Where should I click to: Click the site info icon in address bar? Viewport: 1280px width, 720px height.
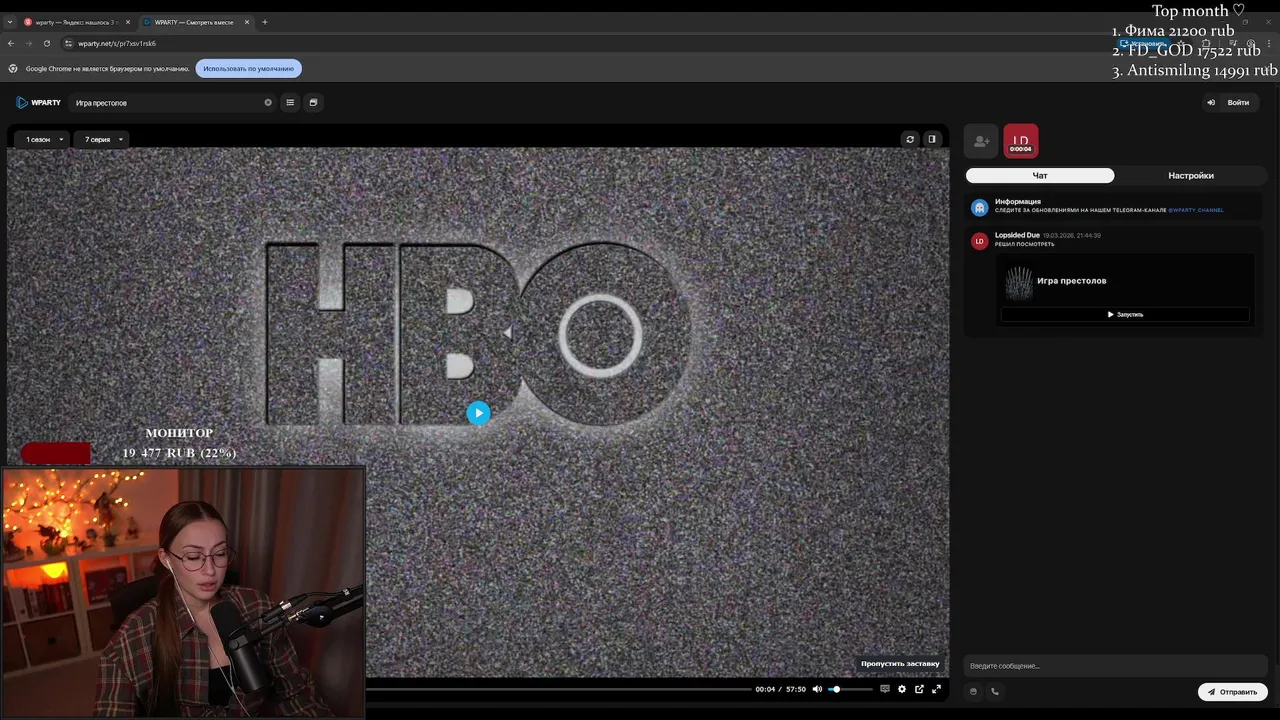69,43
